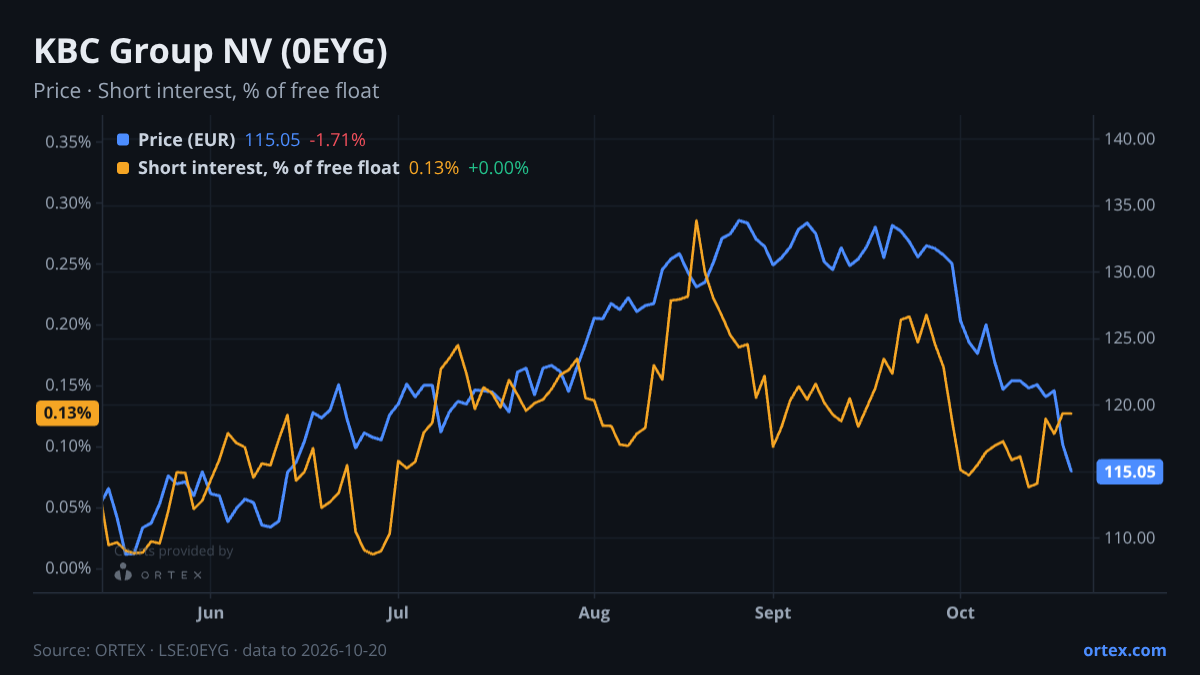The height and width of the screenshot is (675, 1200).
Task: Click the 110.00 right axis label
Action: 1130,538
